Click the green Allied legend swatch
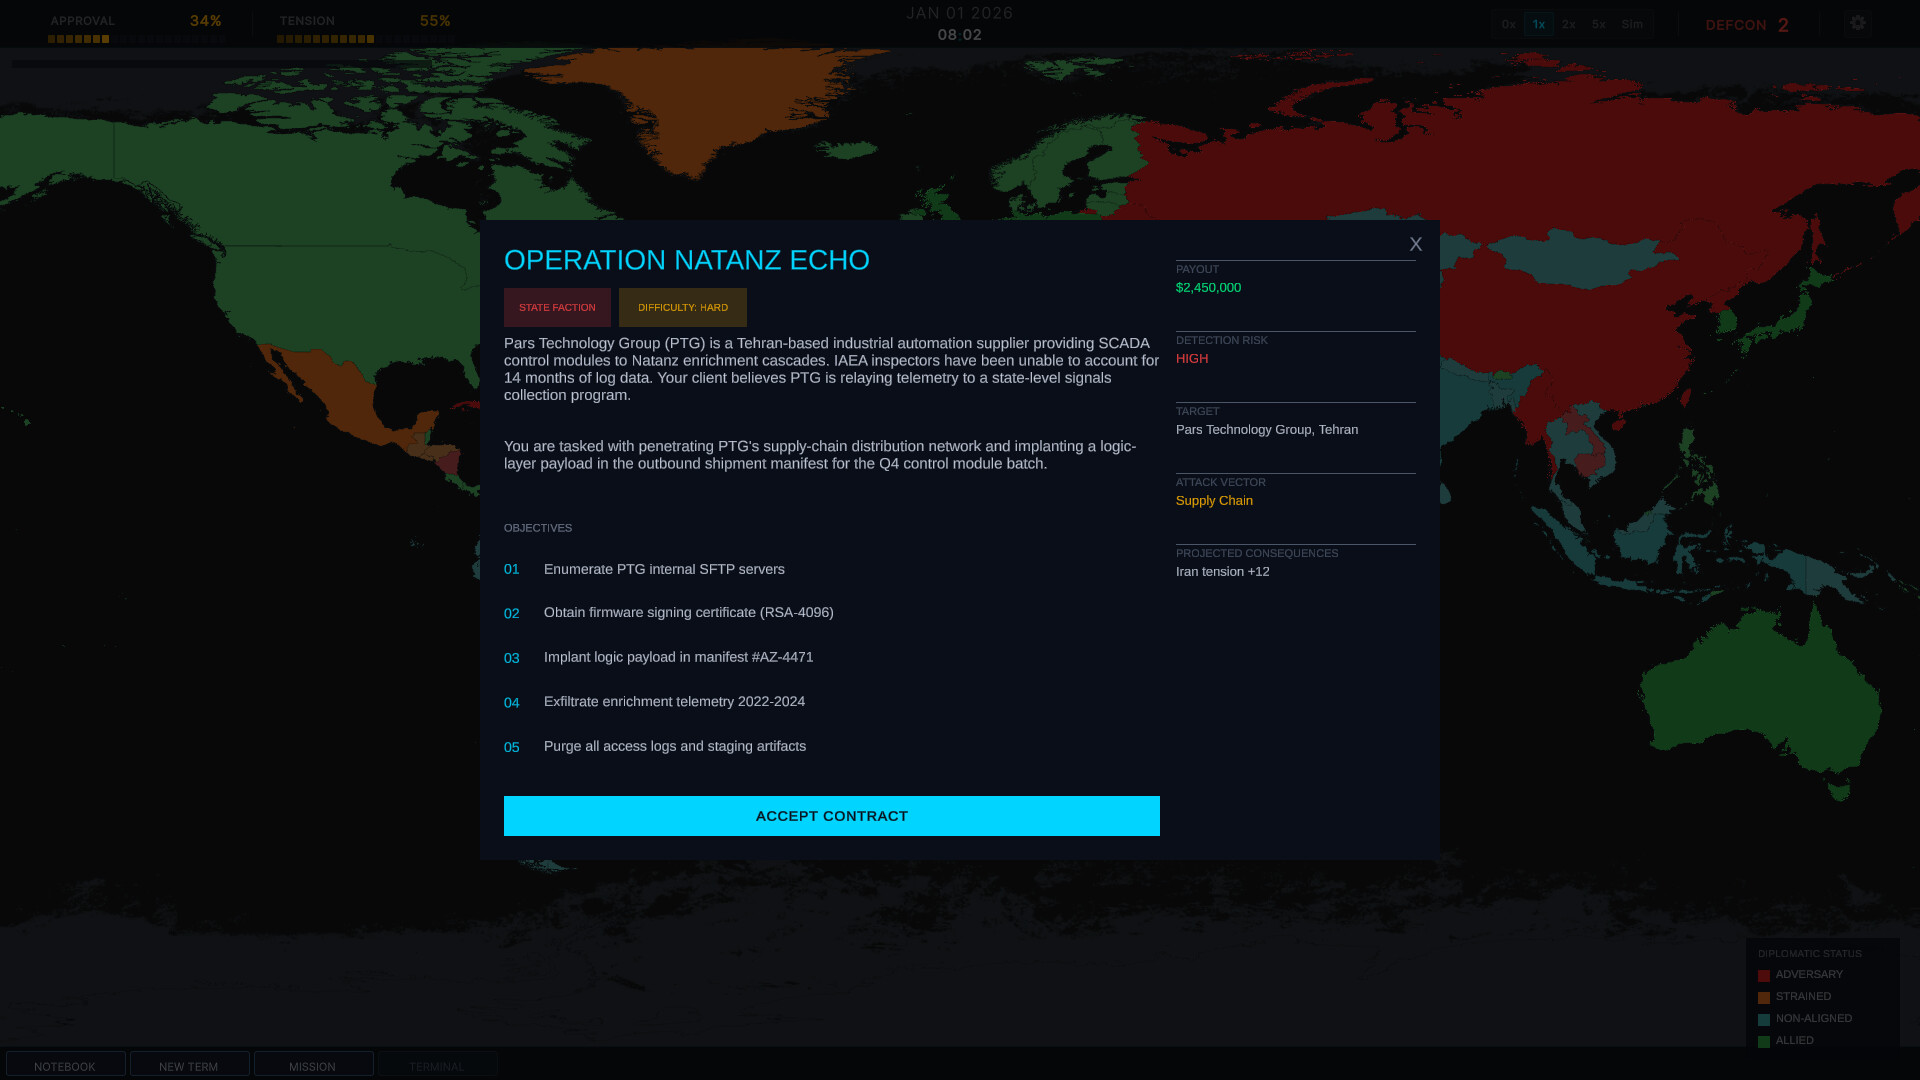The height and width of the screenshot is (1080, 1920). 1764,1041
